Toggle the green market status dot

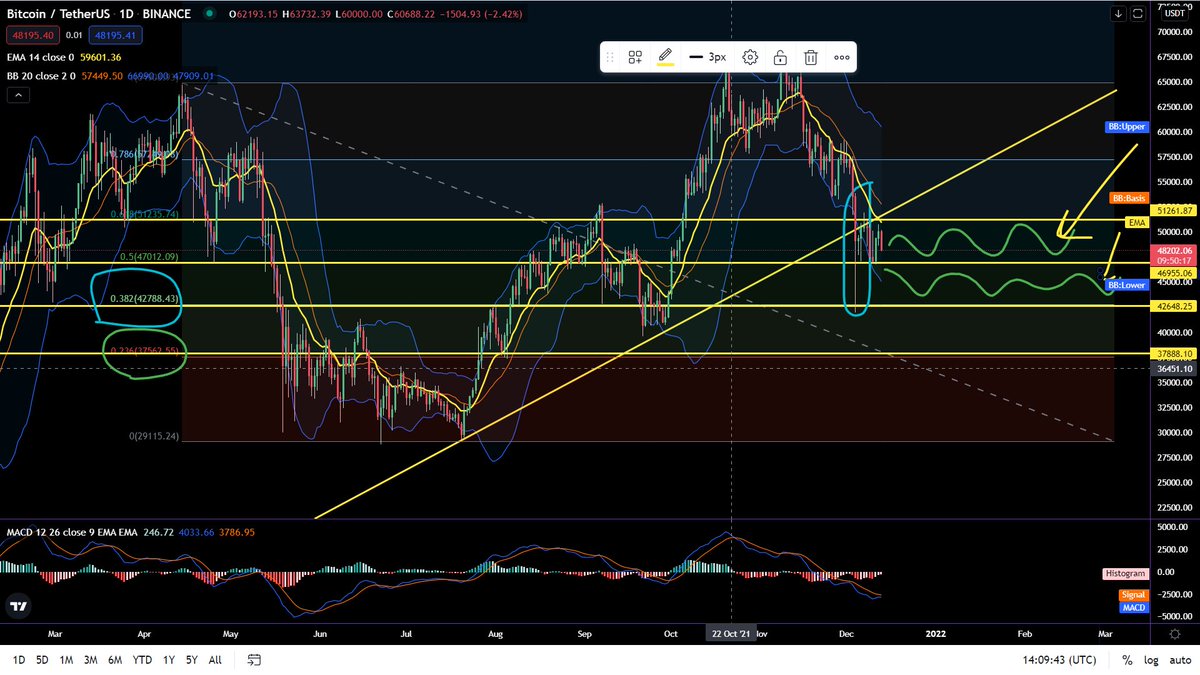point(207,15)
